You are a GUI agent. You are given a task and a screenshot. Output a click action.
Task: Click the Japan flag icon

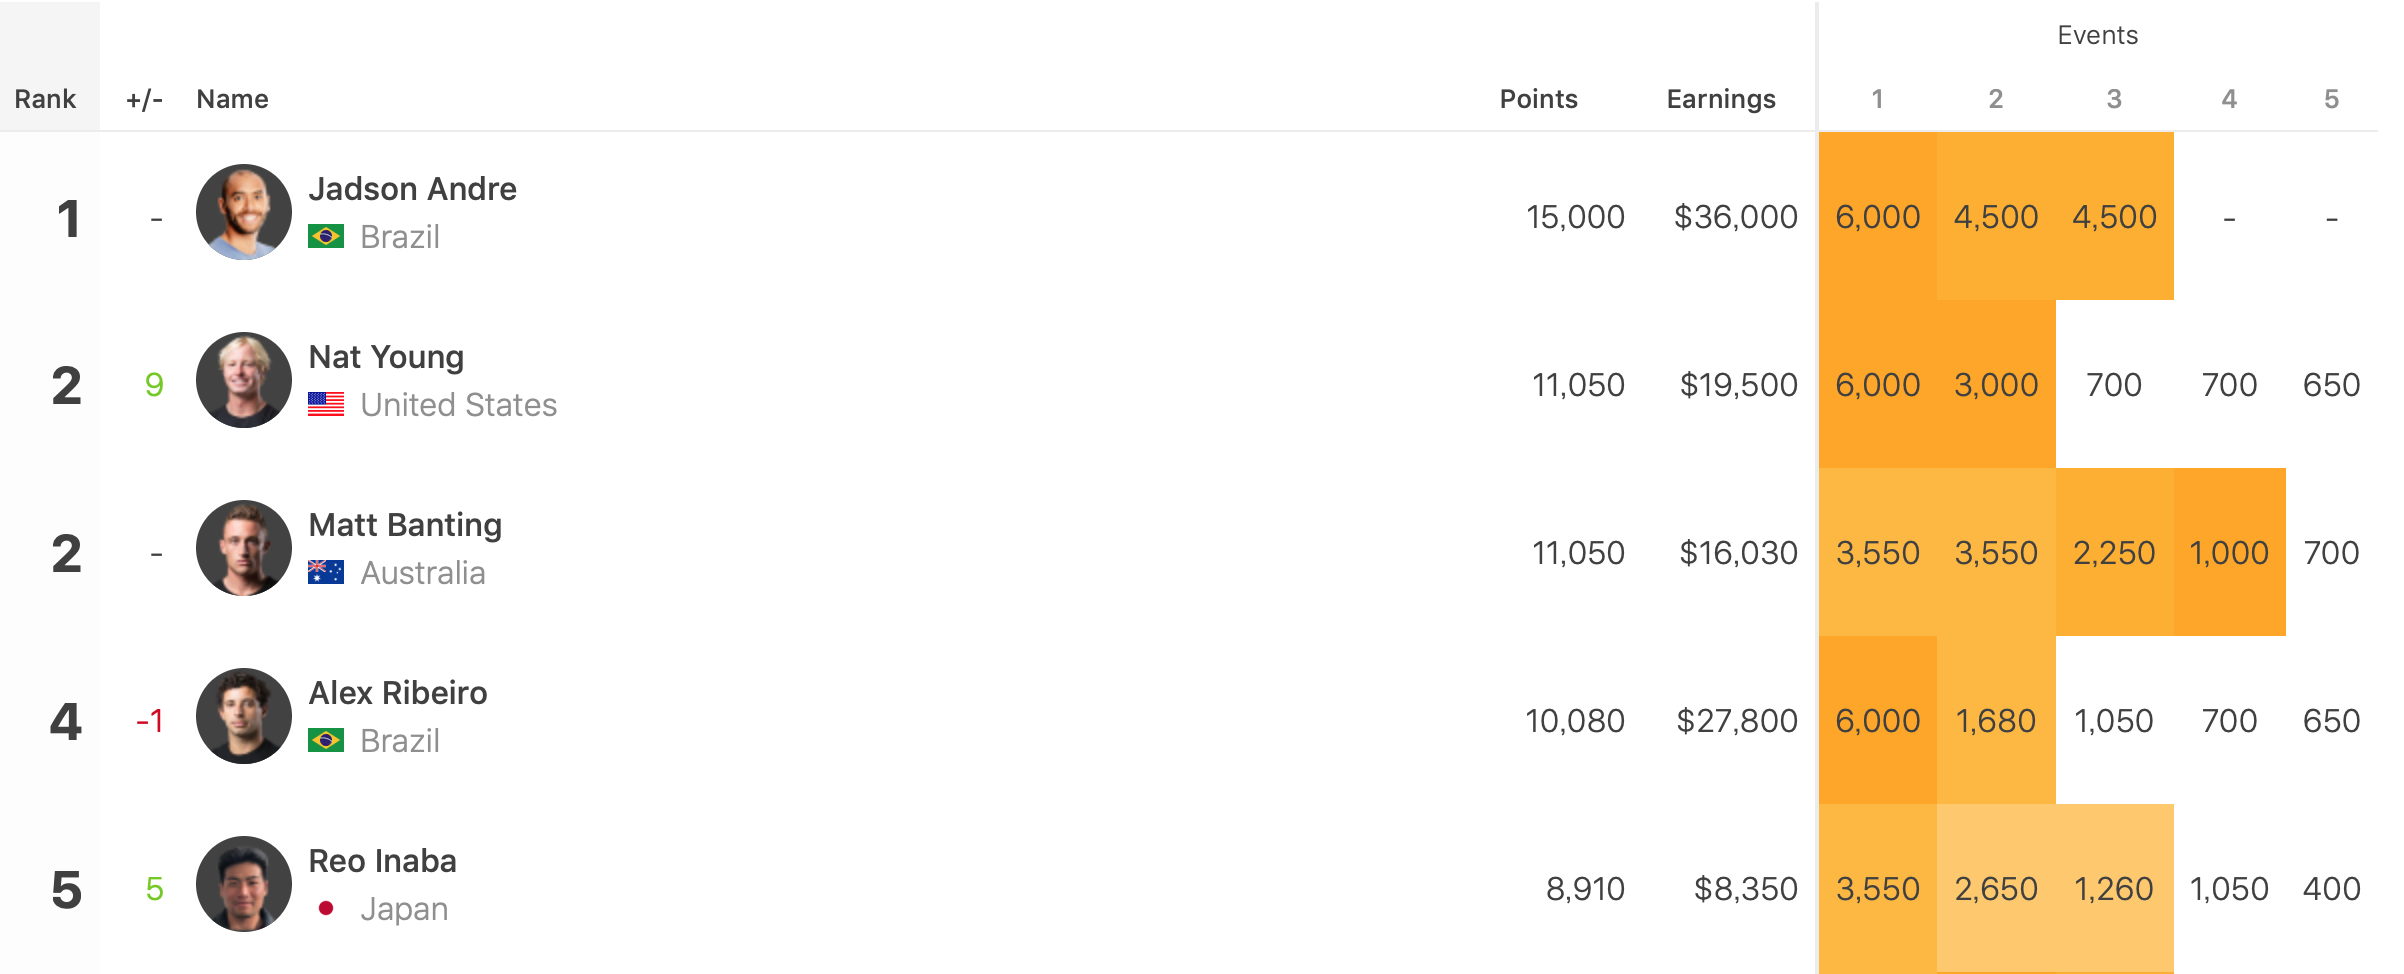(x=326, y=909)
